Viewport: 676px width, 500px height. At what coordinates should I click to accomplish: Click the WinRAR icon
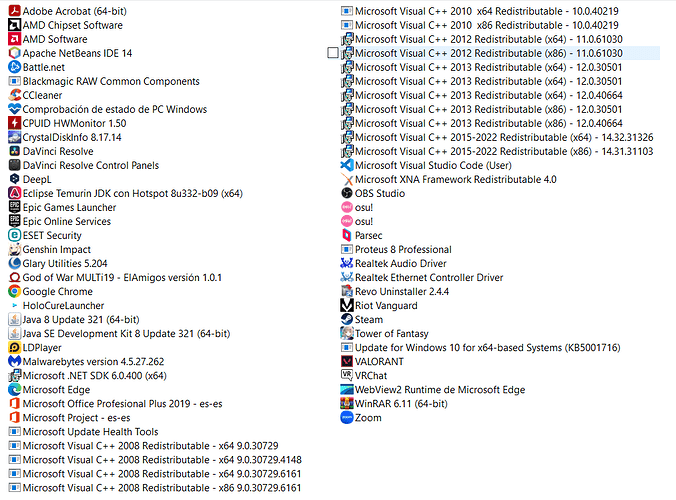pyautogui.click(x=347, y=403)
